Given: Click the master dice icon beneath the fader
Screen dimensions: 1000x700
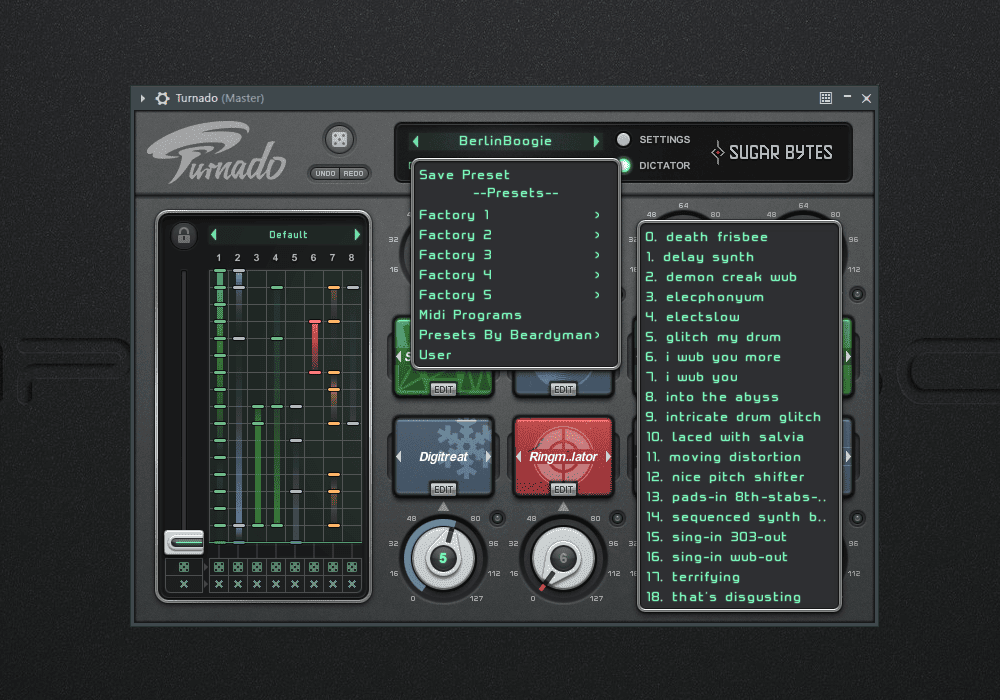Looking at the screenshot, I should (184, 567).
